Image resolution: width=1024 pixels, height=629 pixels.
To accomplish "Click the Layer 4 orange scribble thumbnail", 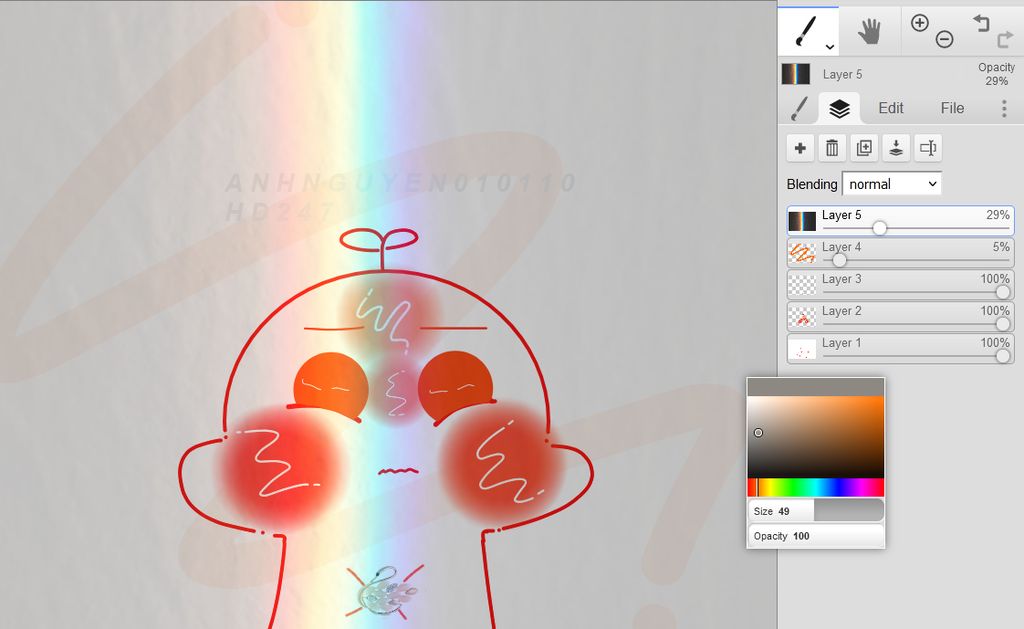I will [x=802, y=253].
